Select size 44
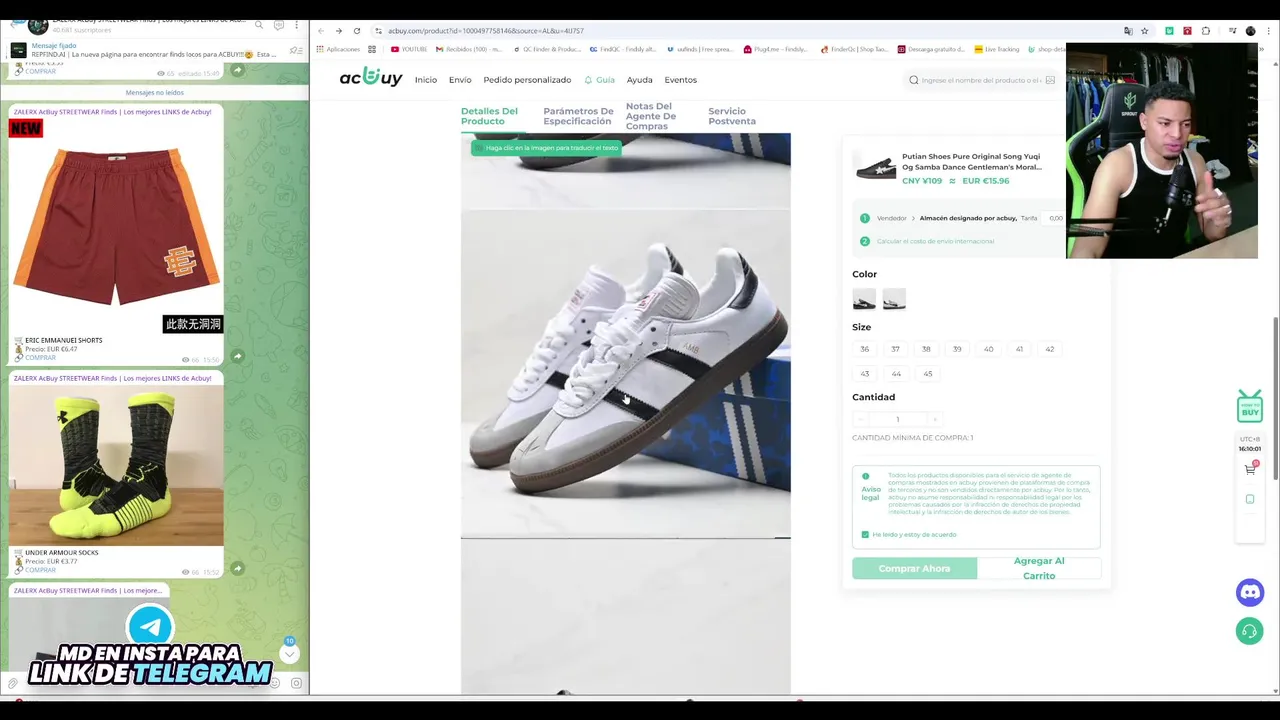The height and width of the screenshot is (720, 1280). pyautogui.click(x=896, y=374)
